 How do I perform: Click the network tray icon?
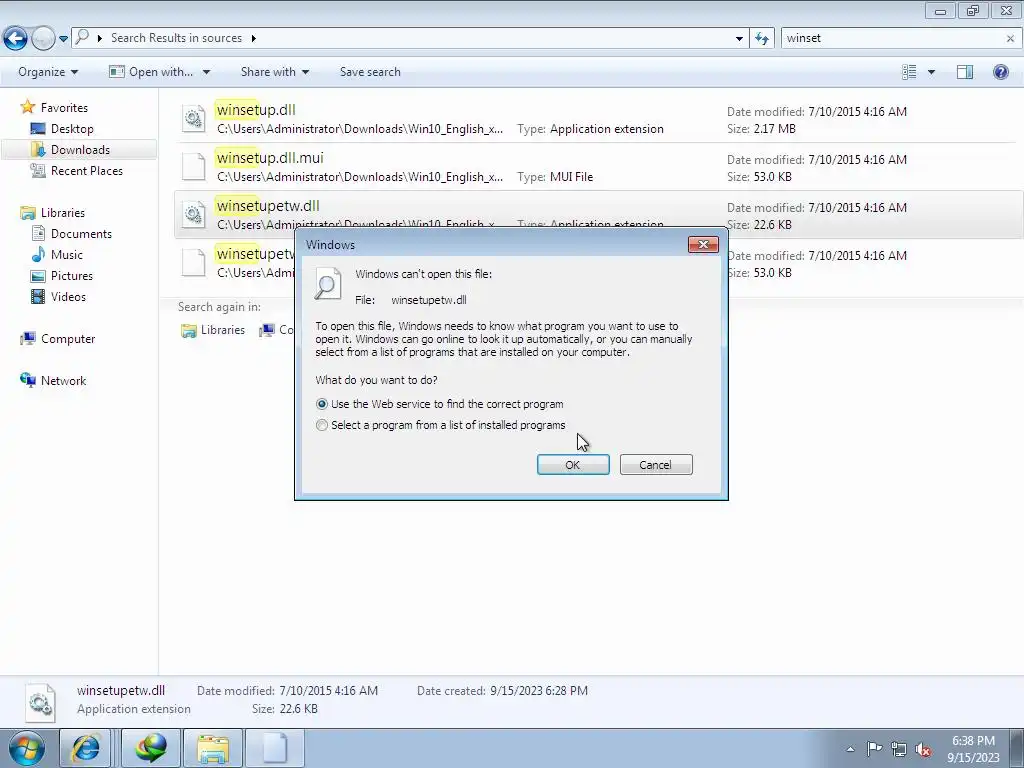coord(899,749)
